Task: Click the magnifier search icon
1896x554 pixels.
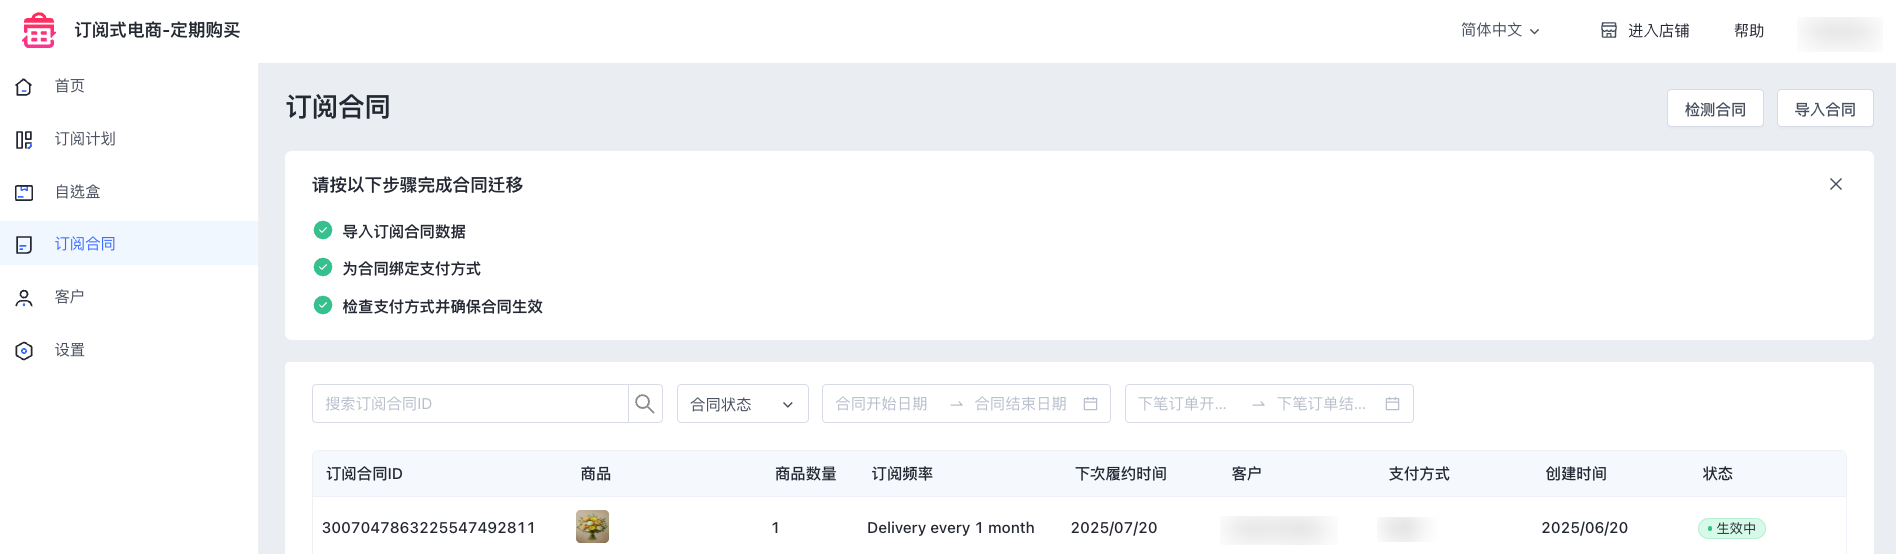Action: [x=645, y=404]
